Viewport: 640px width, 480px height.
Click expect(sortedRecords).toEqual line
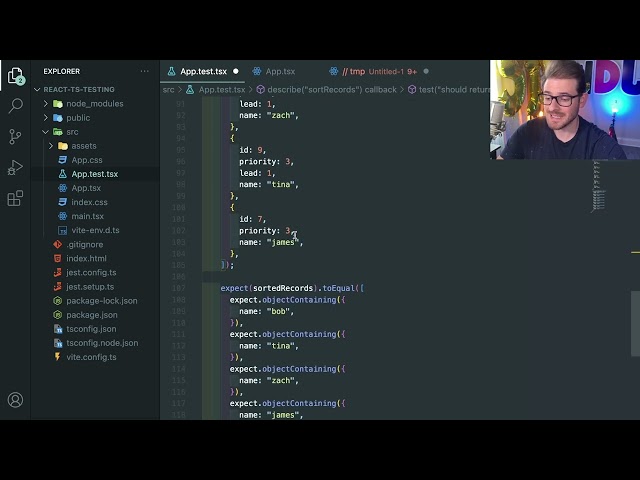(292, 288)
